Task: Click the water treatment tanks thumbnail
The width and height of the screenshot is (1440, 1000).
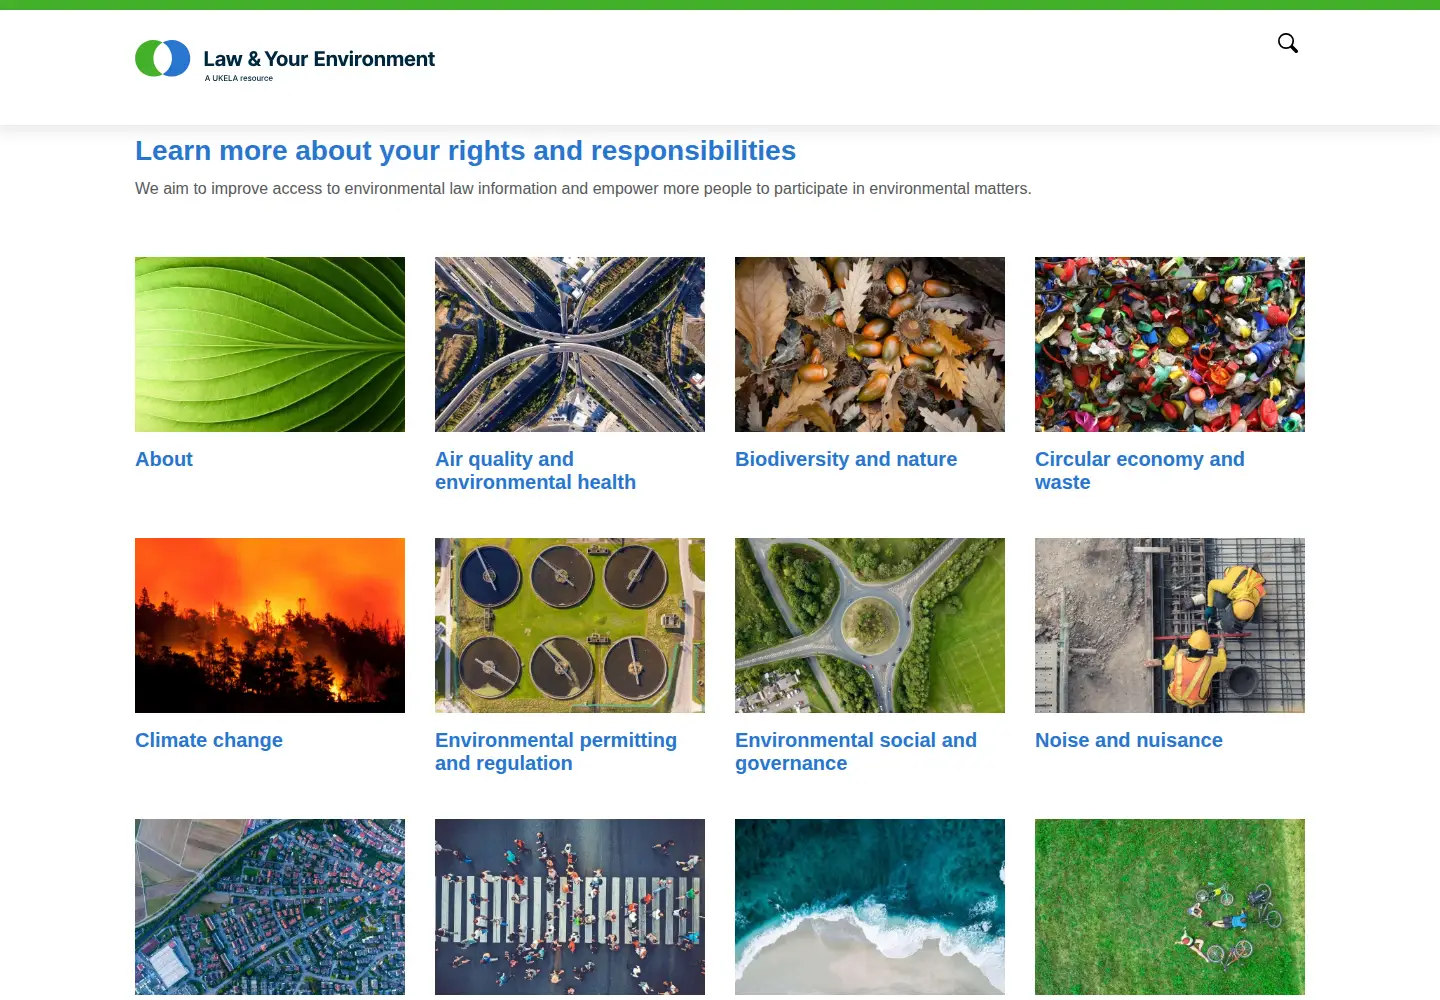Action: pos(570,626)
